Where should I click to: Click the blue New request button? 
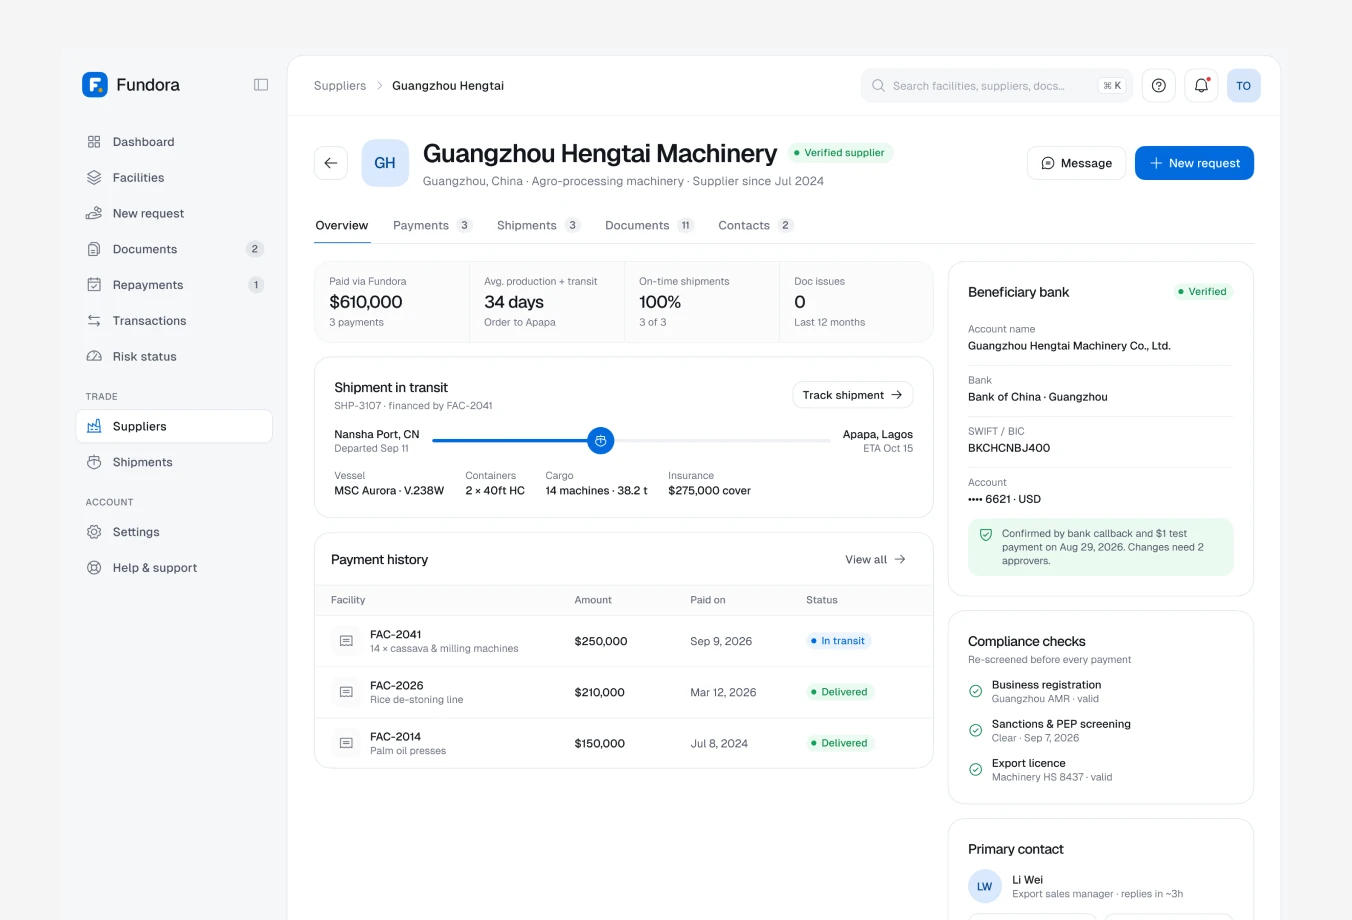point(1194,163)
